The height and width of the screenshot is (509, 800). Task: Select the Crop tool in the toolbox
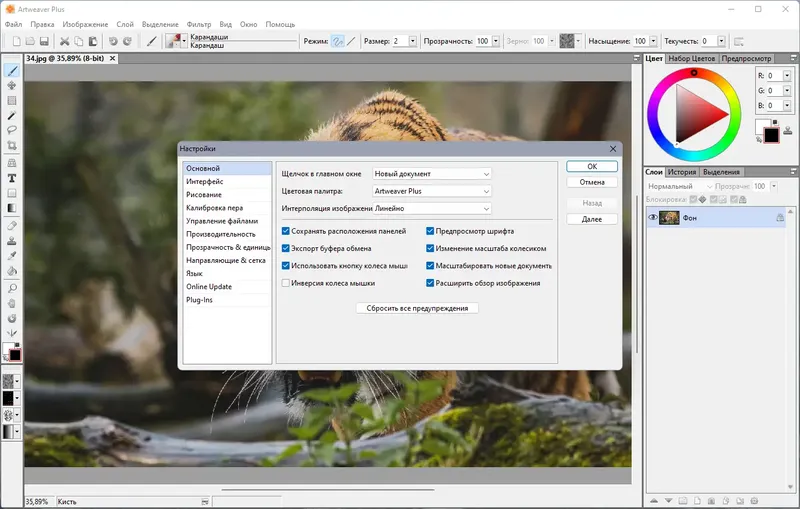tap(12, 146)
